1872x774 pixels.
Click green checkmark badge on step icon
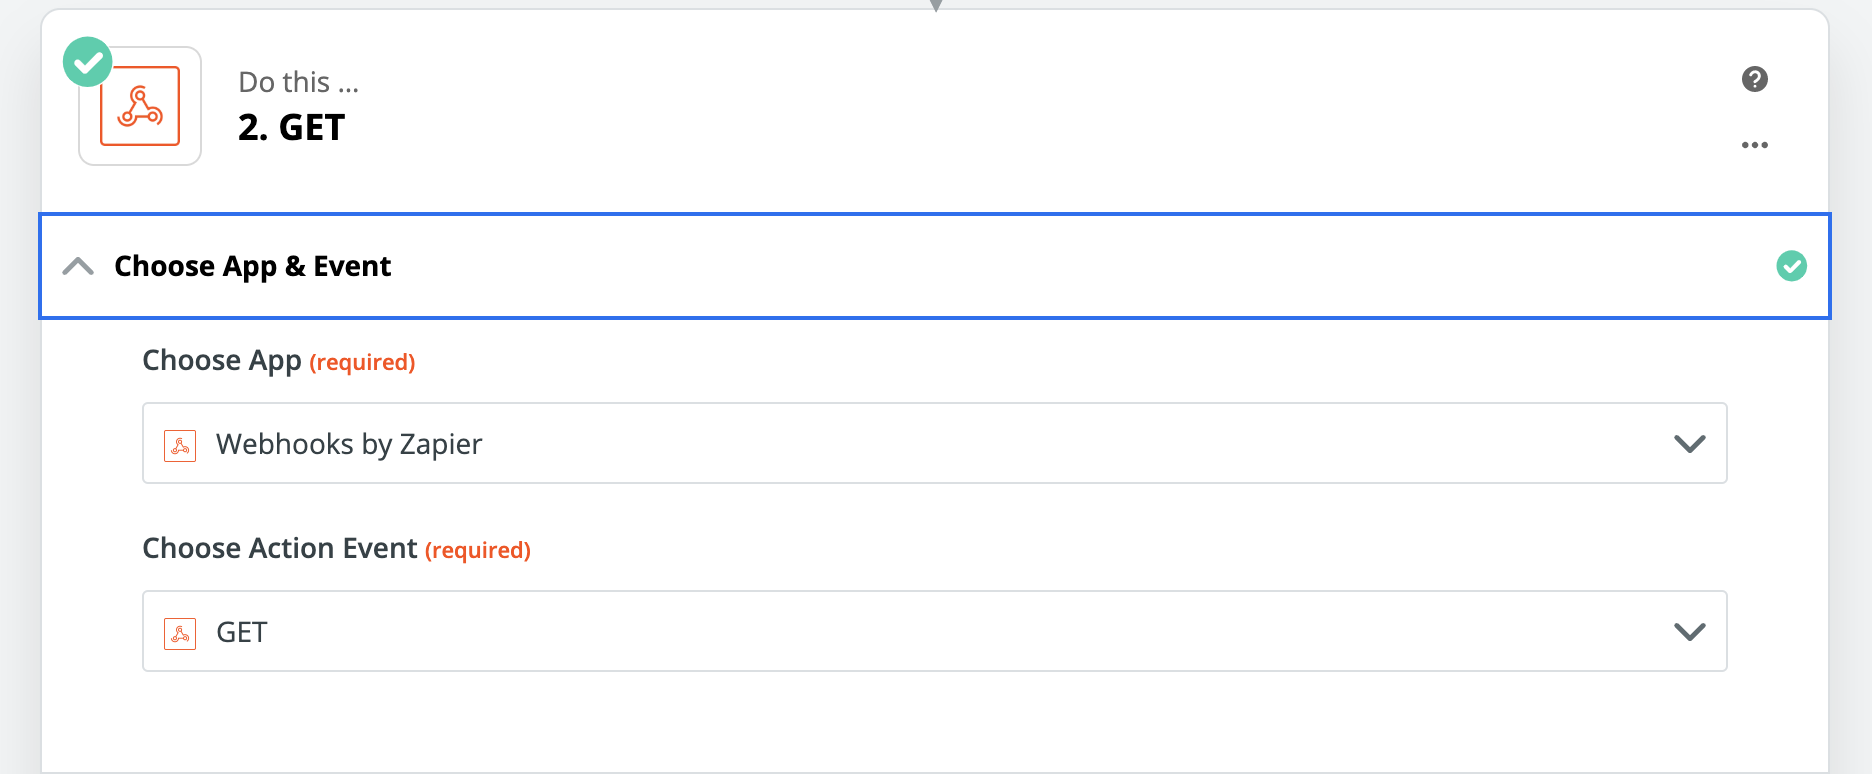pos(88,62)
